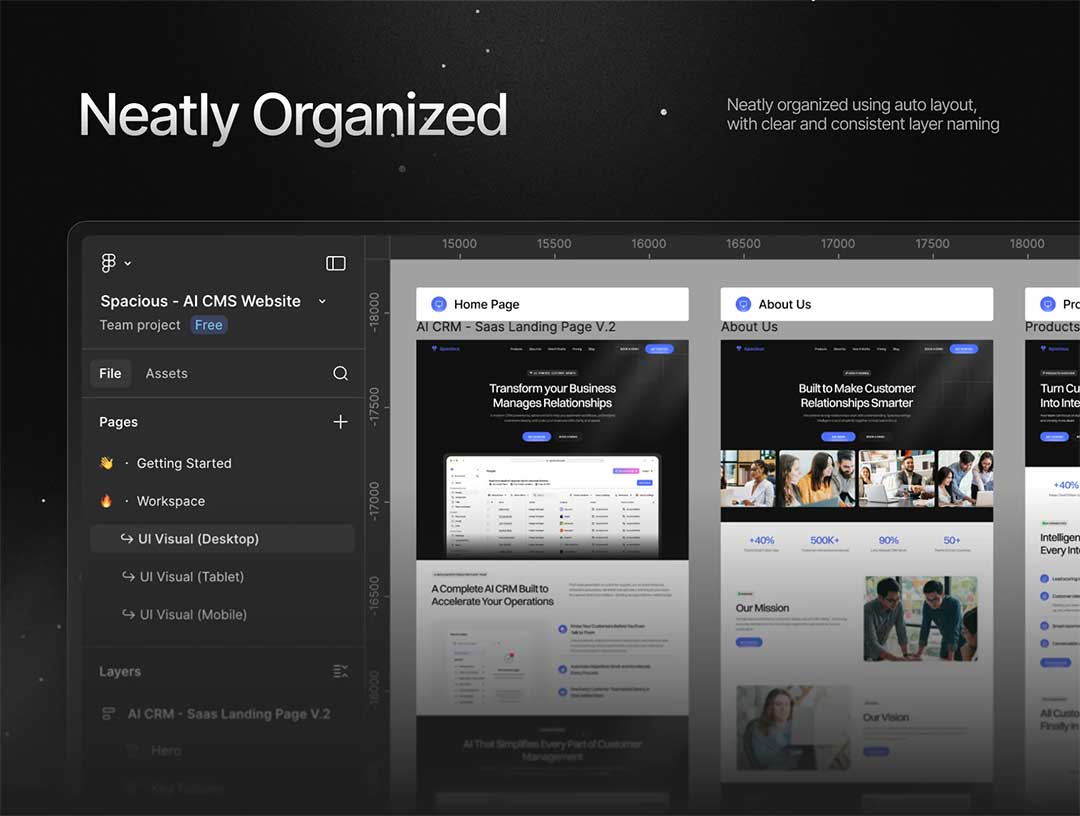Toggle the sidebar panel layout icon
Viewport: 1080px width, 816px height.
point(336,263)
